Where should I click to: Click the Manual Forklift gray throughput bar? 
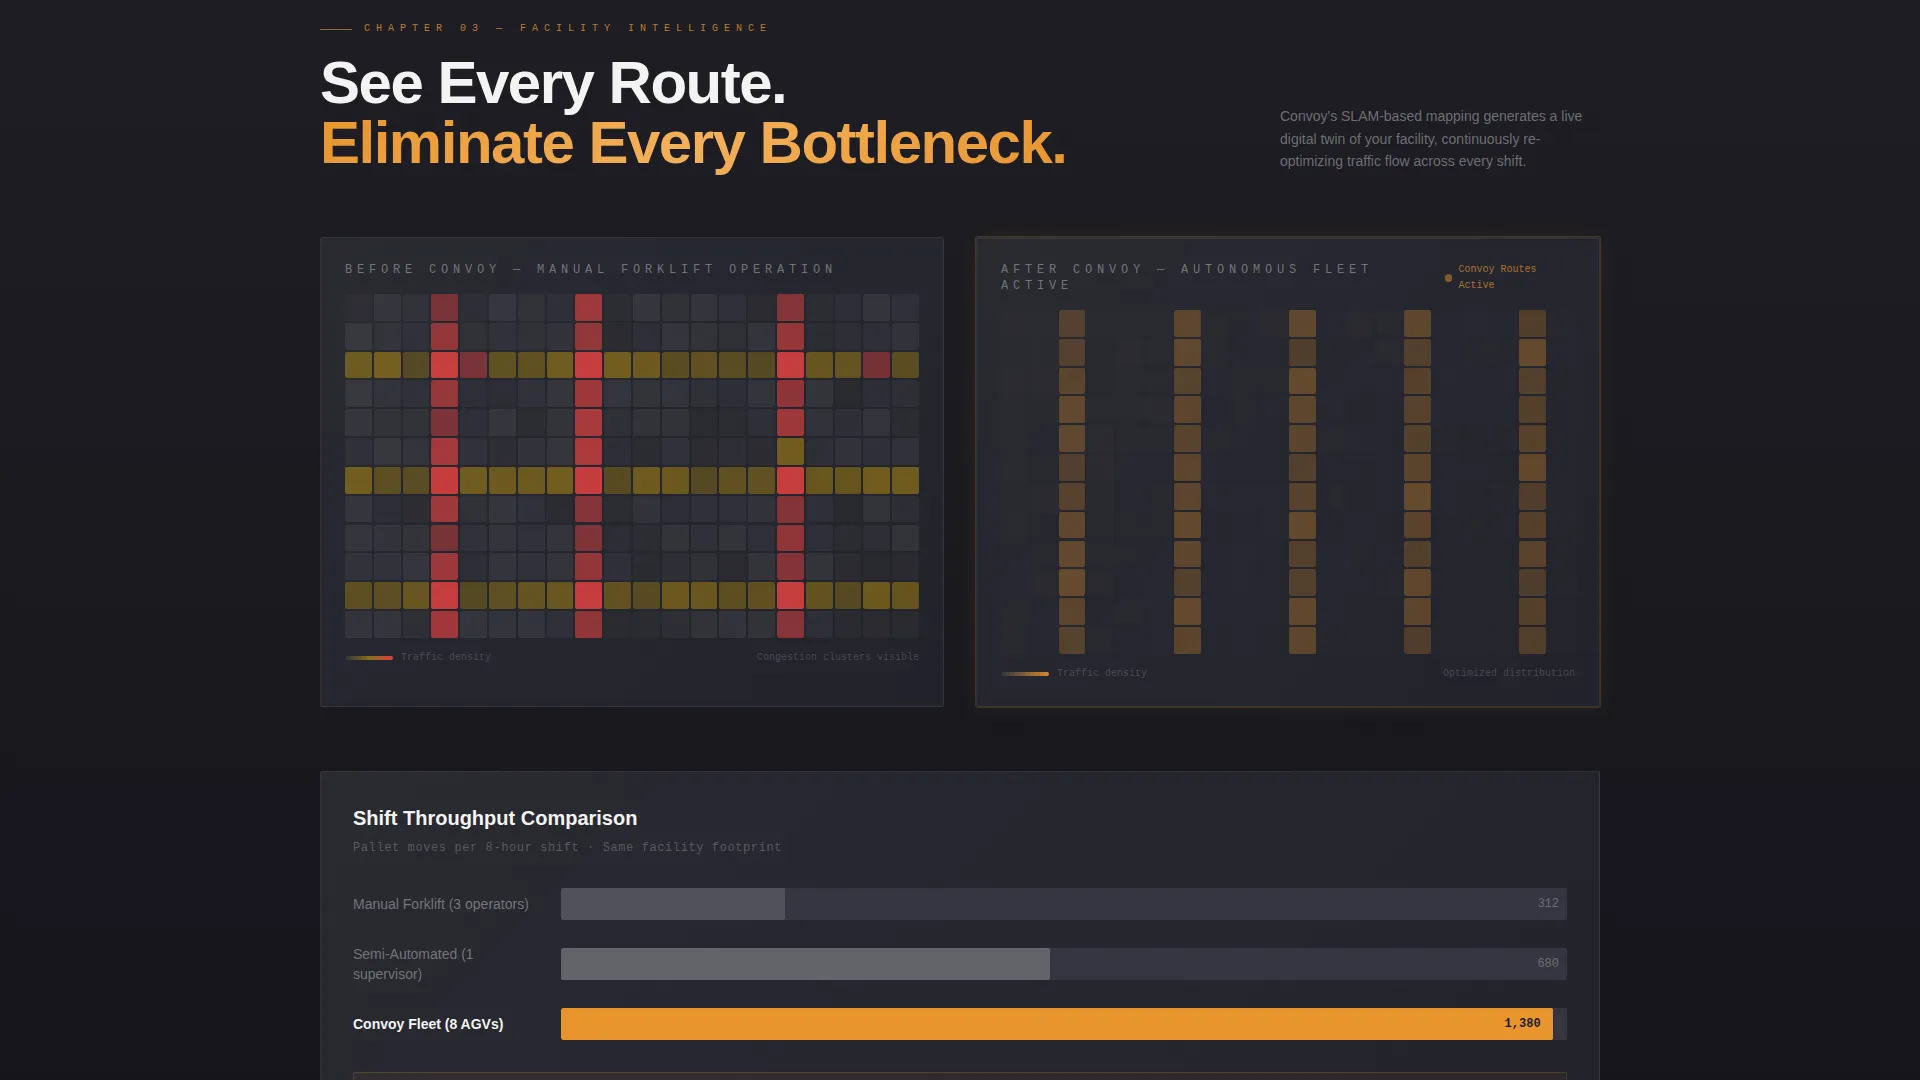(x=673, y=904)
